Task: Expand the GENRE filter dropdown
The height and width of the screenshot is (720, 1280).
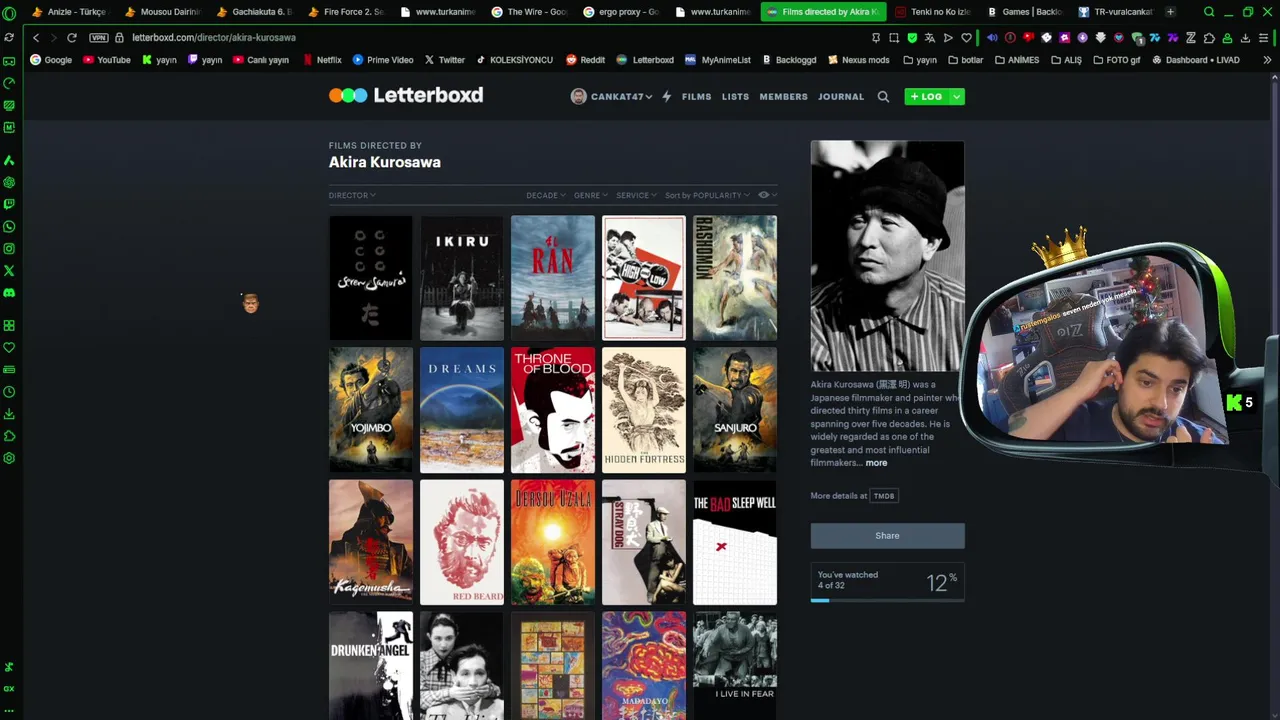Action: point(590,195)
